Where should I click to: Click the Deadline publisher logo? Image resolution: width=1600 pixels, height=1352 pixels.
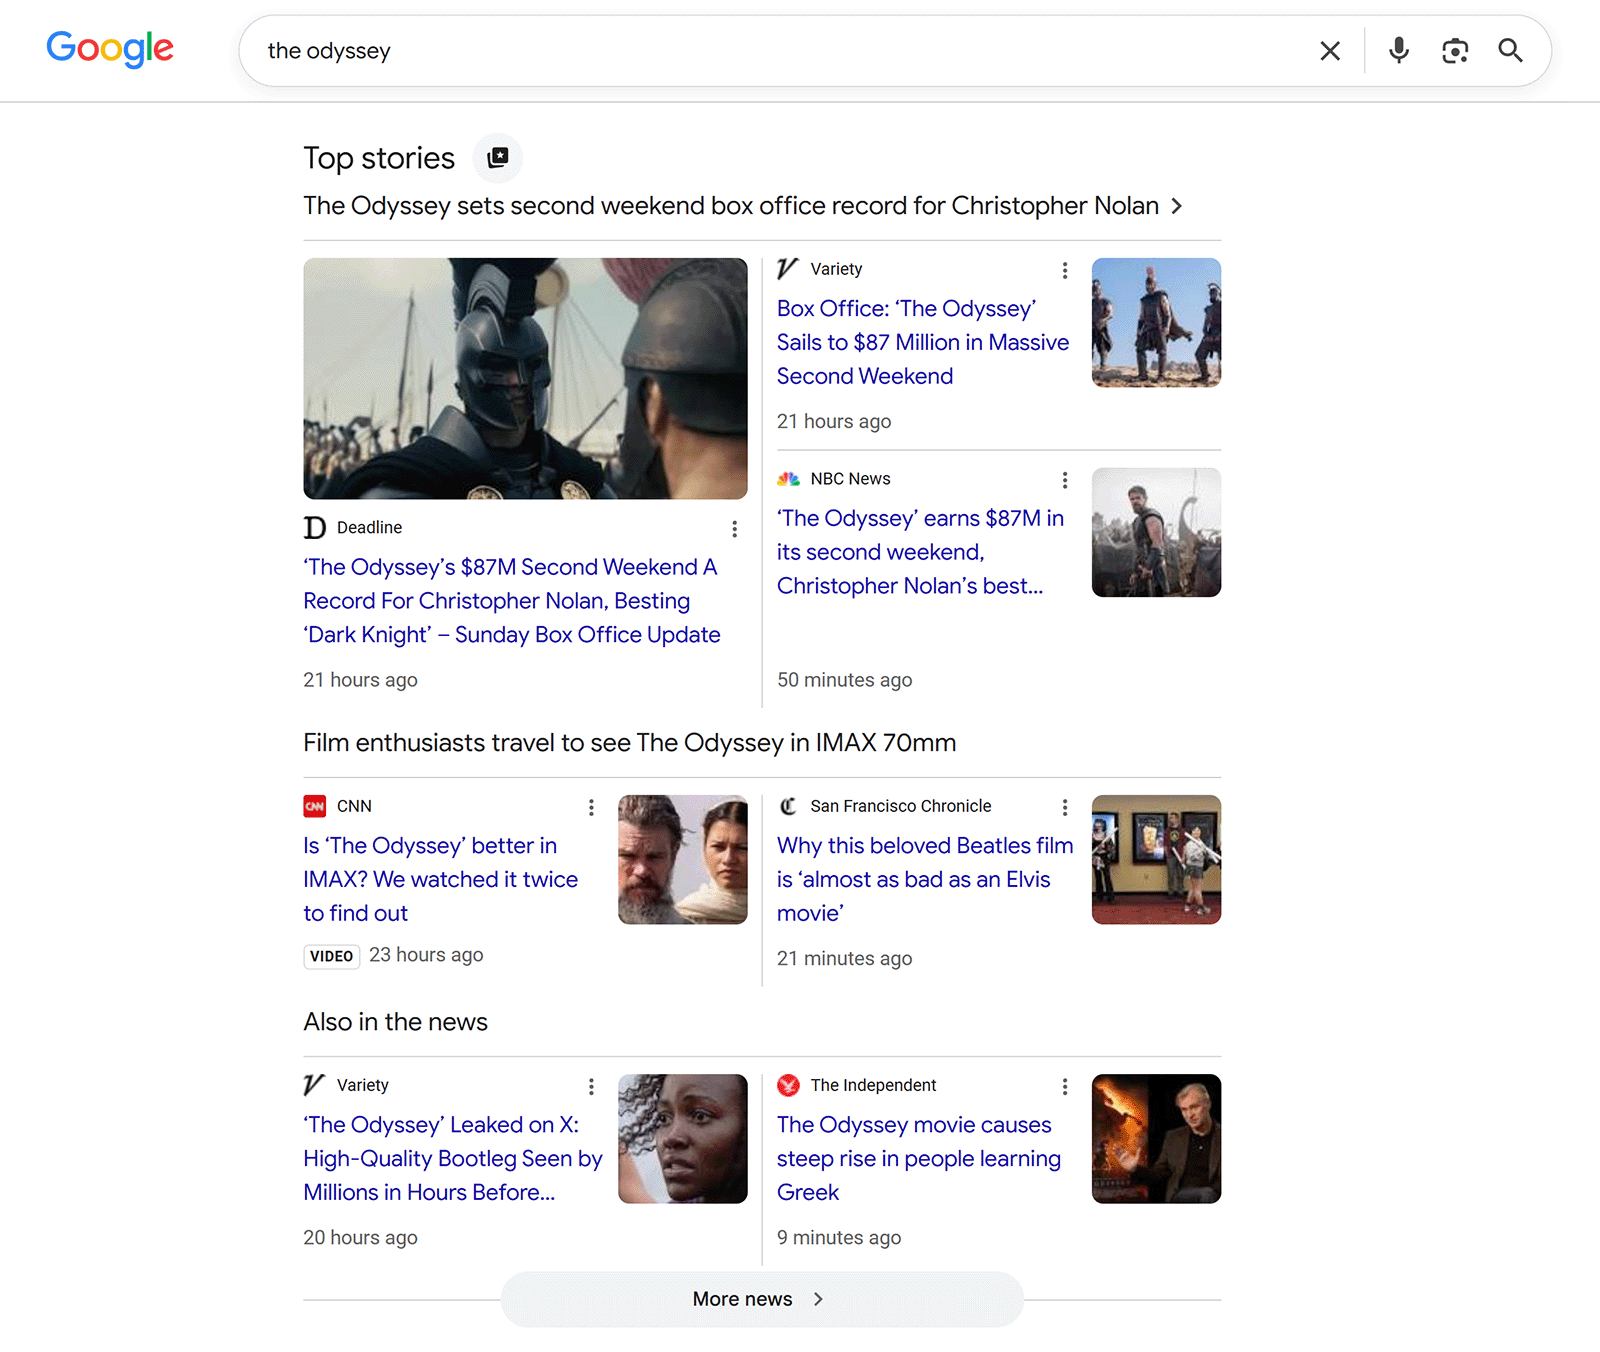[x=315, y=528]
